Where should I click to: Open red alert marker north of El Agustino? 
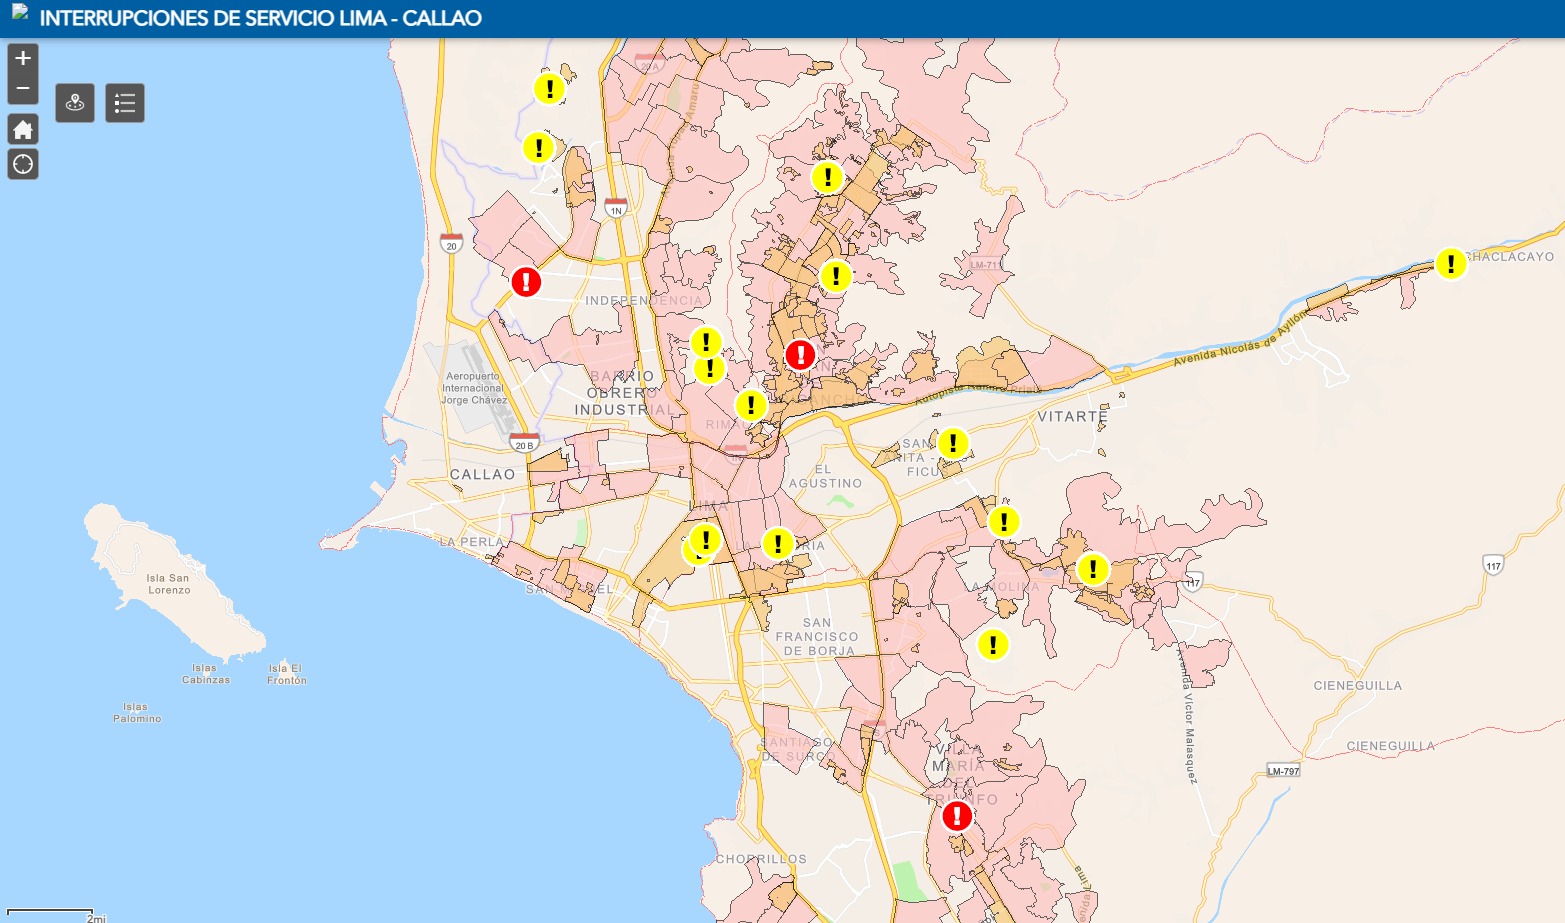pos(800,355)
